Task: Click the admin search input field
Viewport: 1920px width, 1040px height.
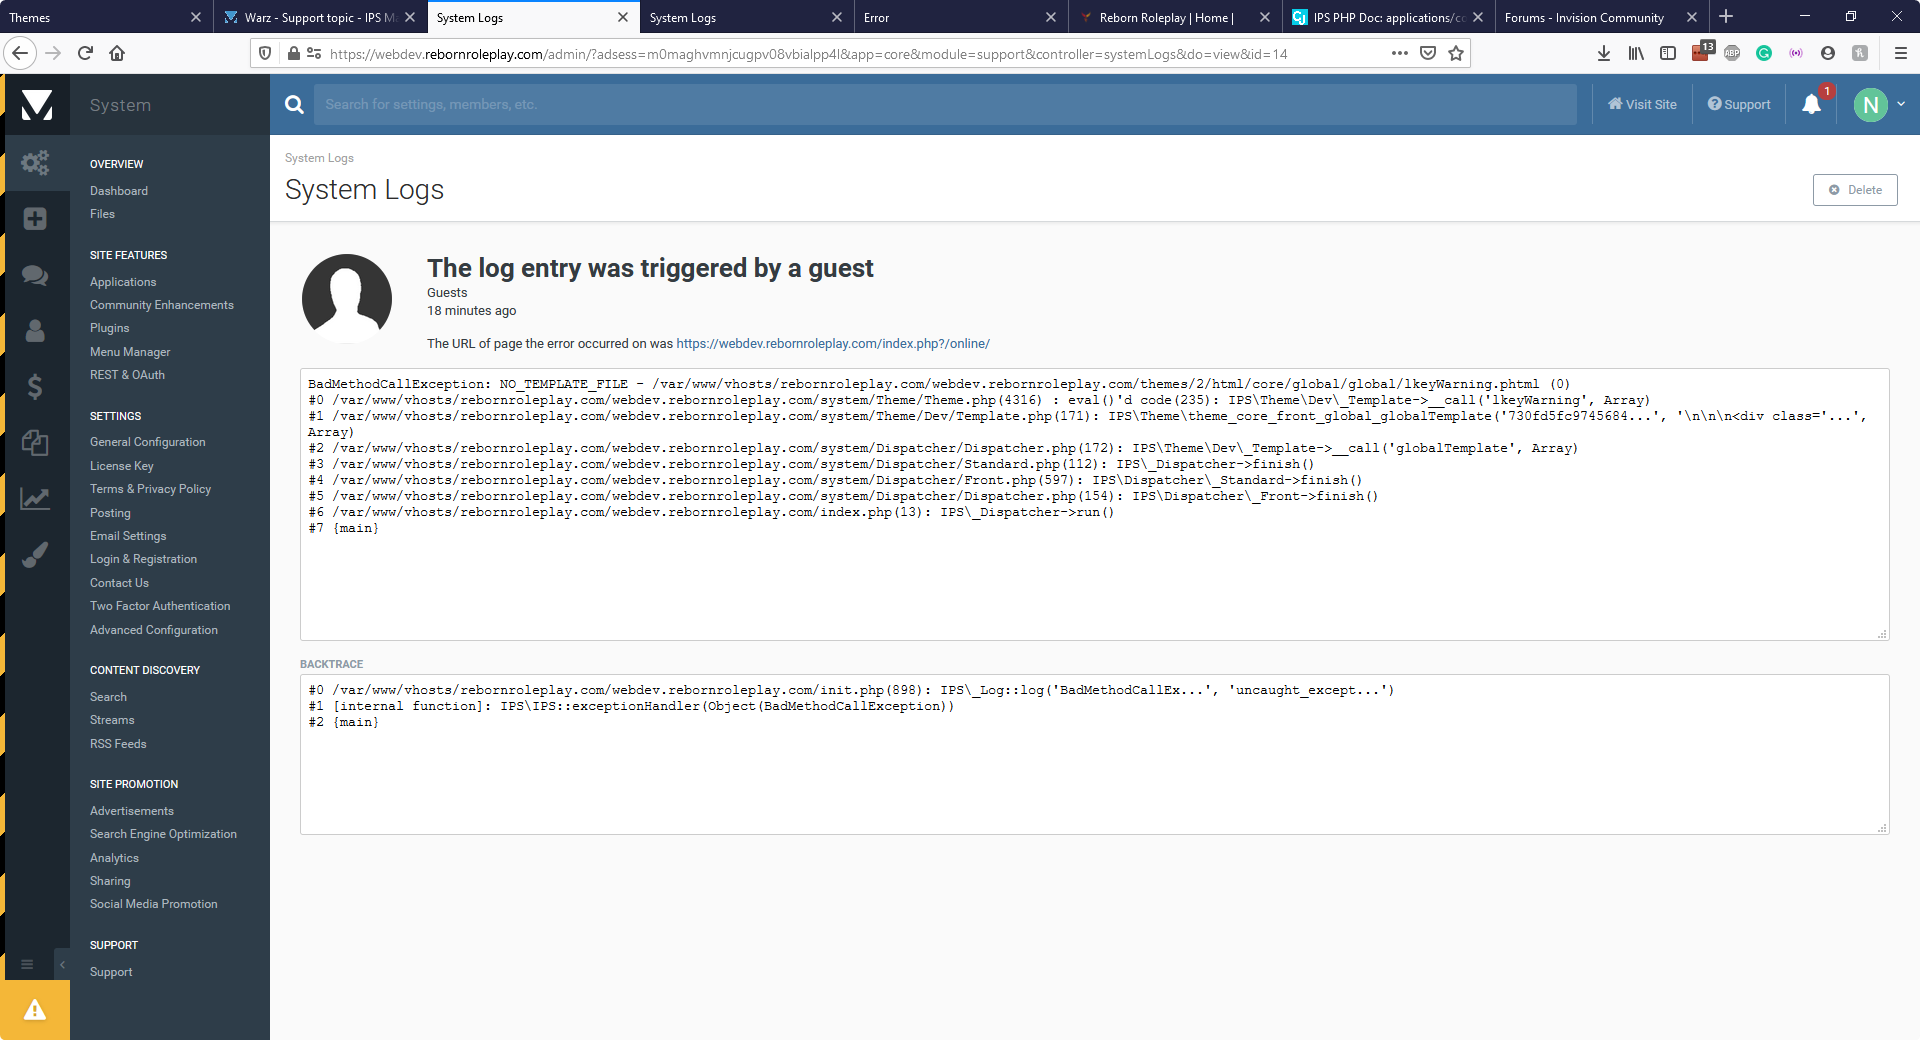Action: [945, 104]
